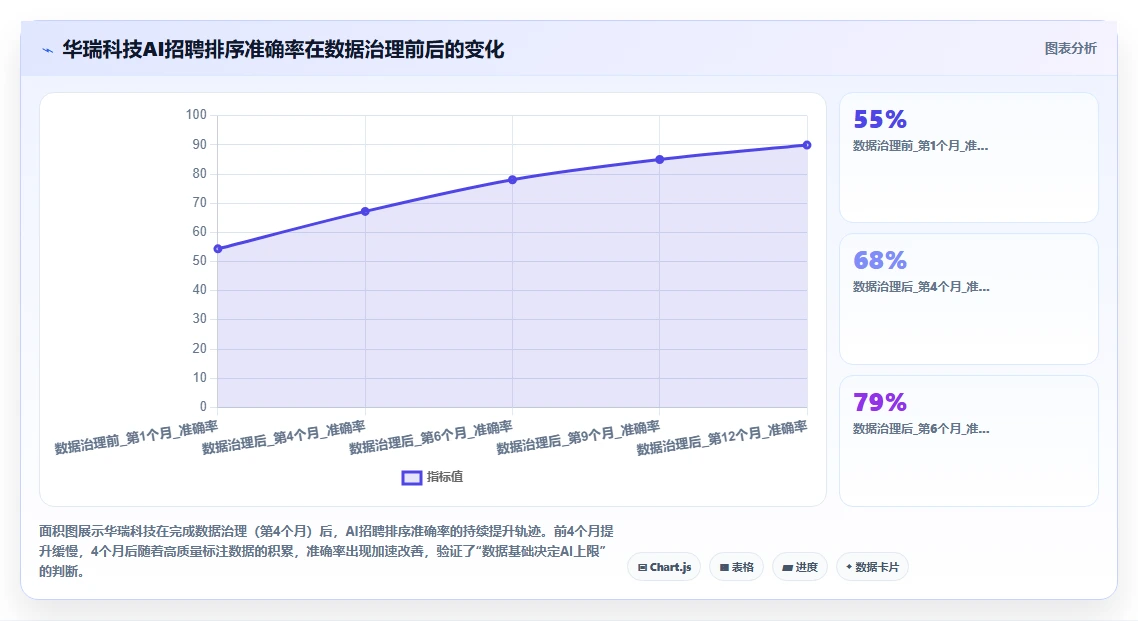This screenshot has width=1138, height=621.
Task: Open the 79% data card
Action: 969,440
